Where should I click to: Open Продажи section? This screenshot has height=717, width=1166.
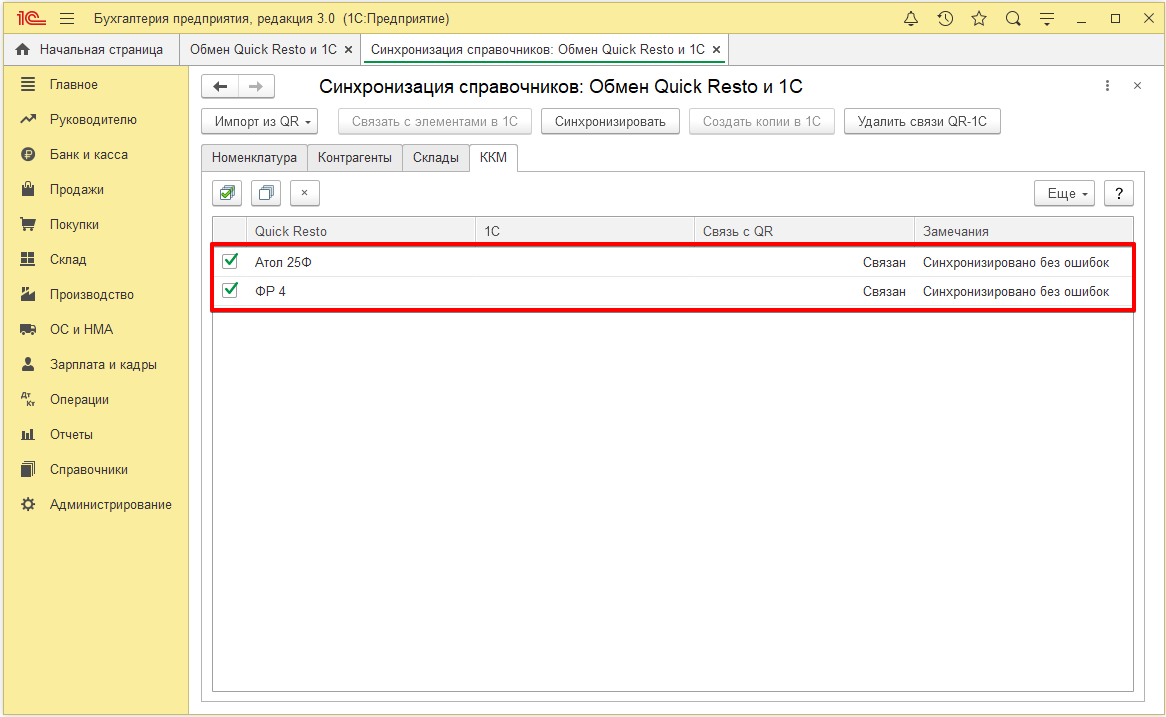(x=77, y=190)
